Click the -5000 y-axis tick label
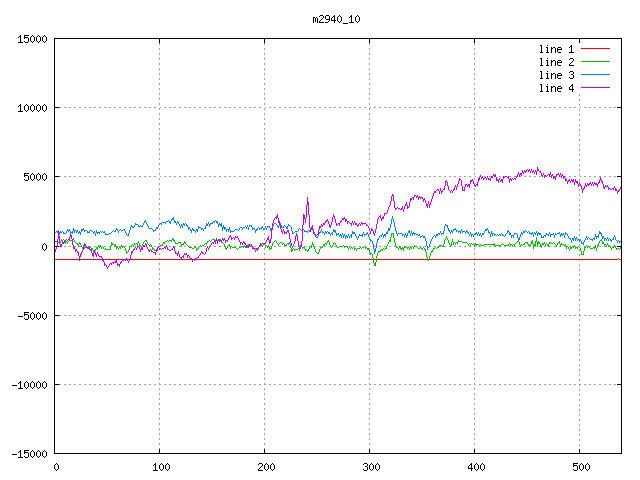Screen dimensions: 640x480 tap(31, 315)
